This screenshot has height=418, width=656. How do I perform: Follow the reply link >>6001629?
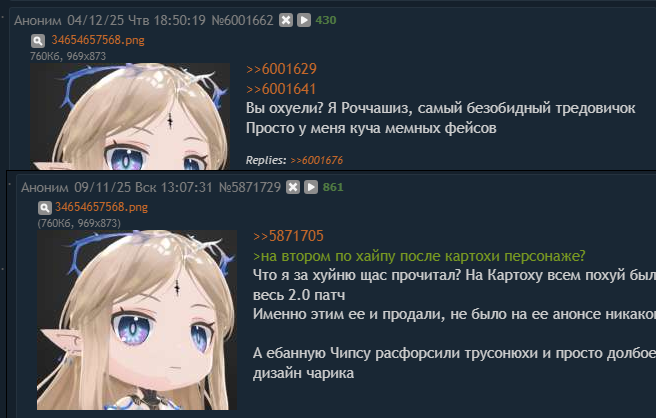point(281,69)
